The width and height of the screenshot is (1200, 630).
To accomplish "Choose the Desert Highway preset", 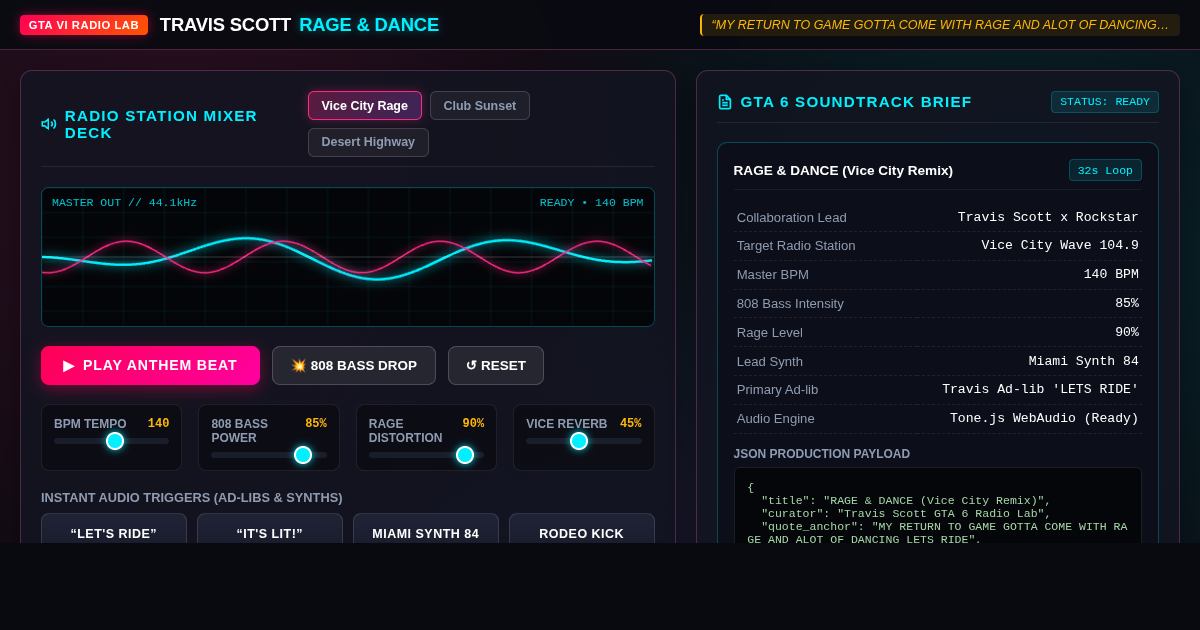I will coord(368,142).
